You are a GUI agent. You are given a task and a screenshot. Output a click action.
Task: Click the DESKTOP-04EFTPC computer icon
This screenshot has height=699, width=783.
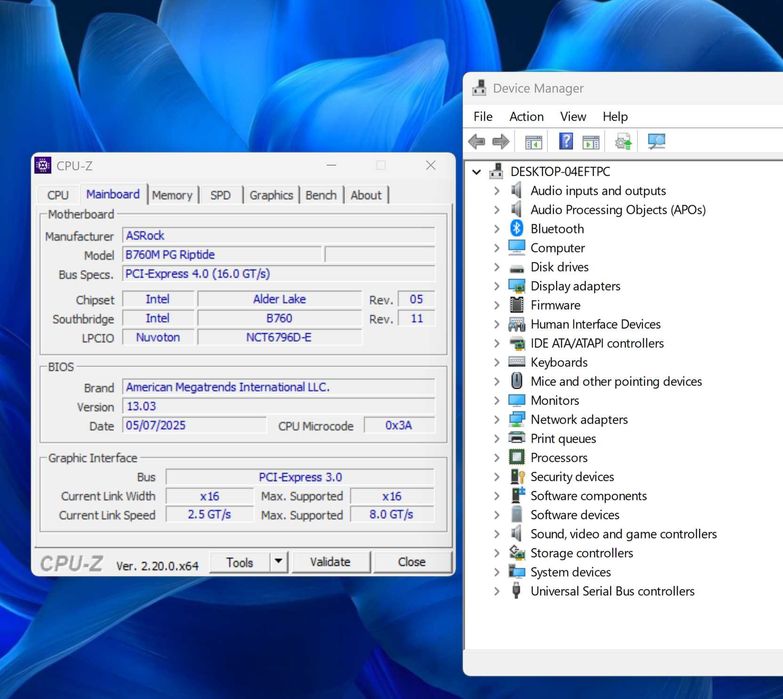tap(496, 171)
